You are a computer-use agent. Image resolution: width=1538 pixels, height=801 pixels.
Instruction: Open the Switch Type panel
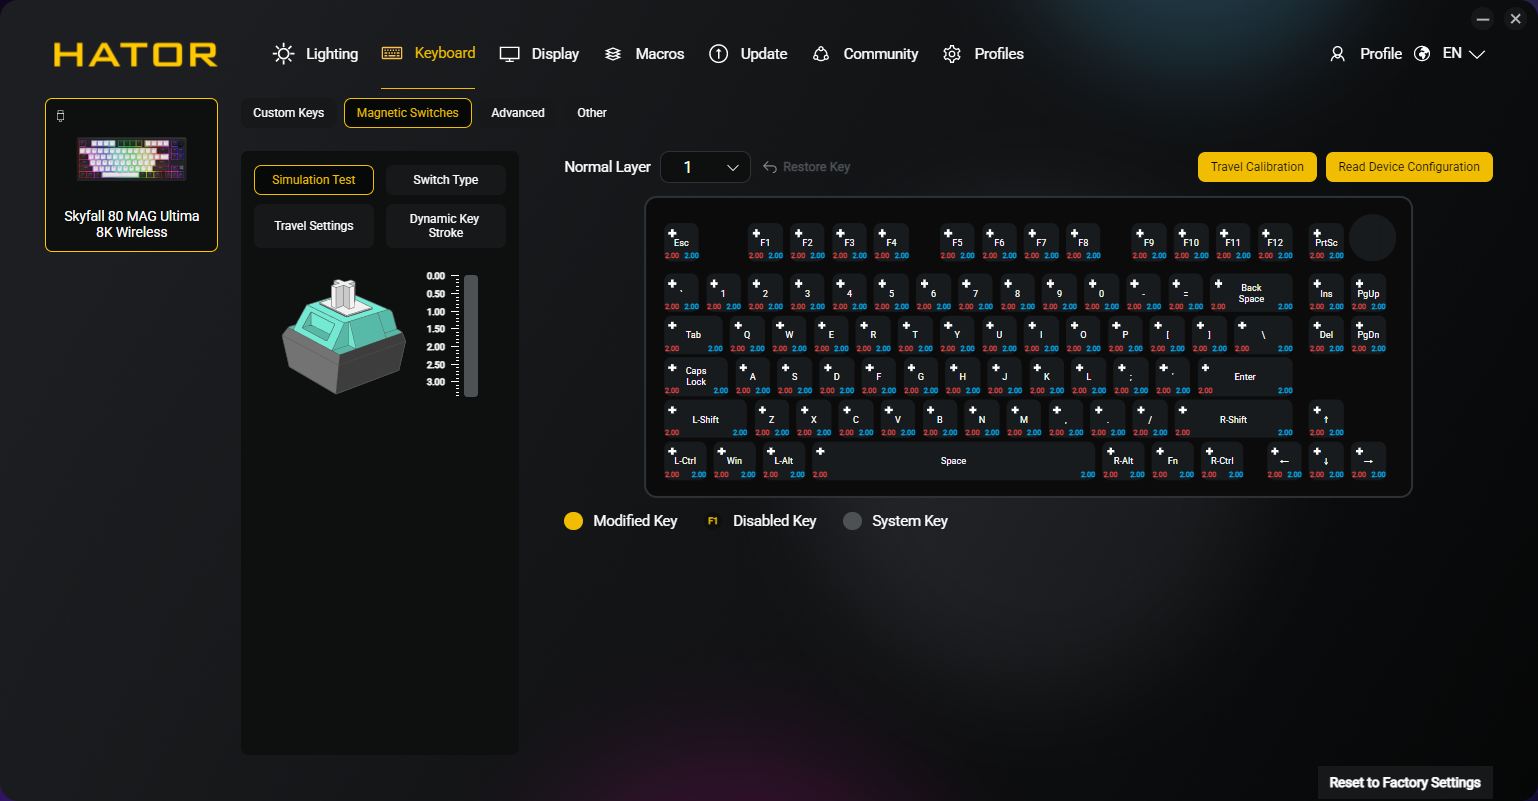tap(445, 180)
